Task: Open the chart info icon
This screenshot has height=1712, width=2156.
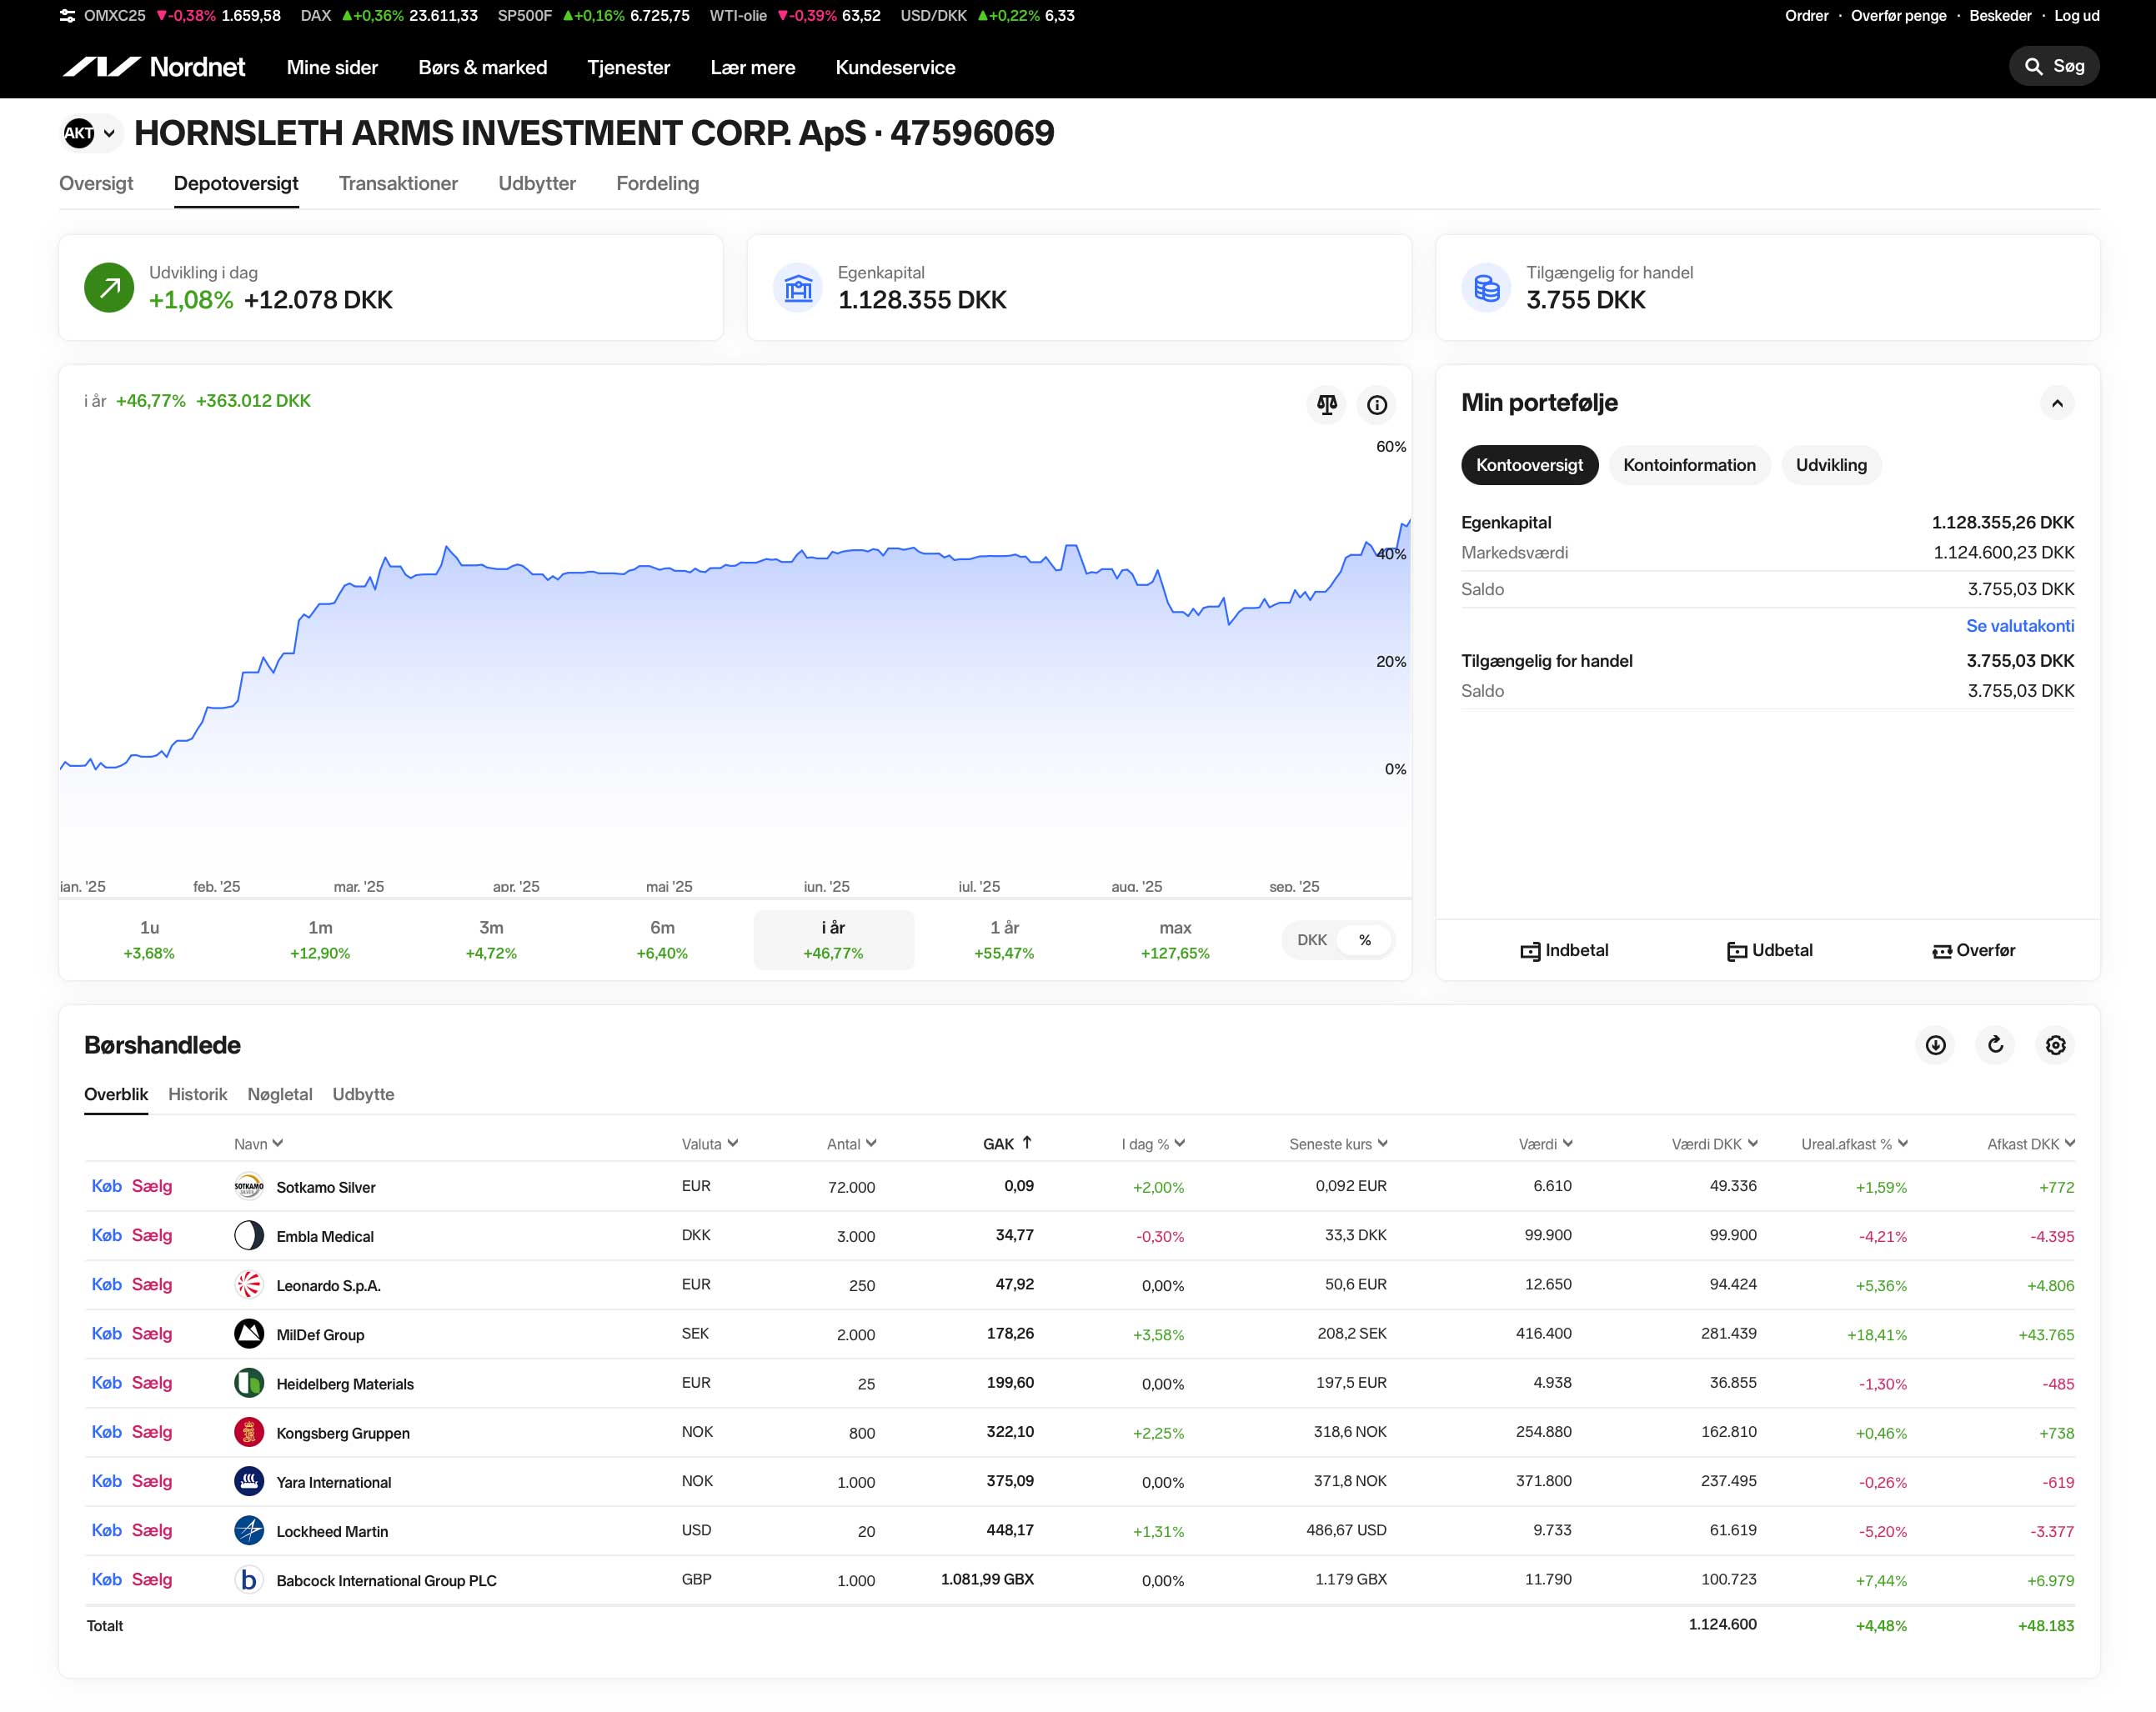Action: point(1376,404)
